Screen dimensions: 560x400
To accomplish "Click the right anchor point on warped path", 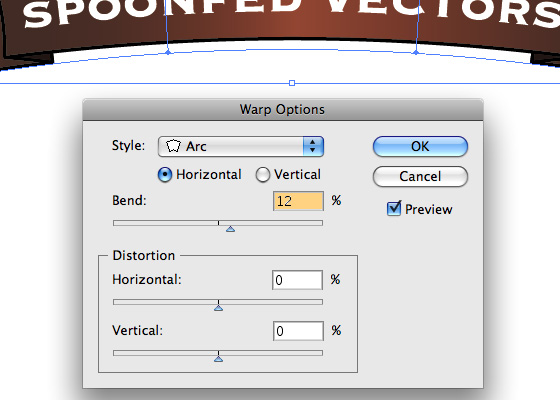I will click(x=416, y=52).
